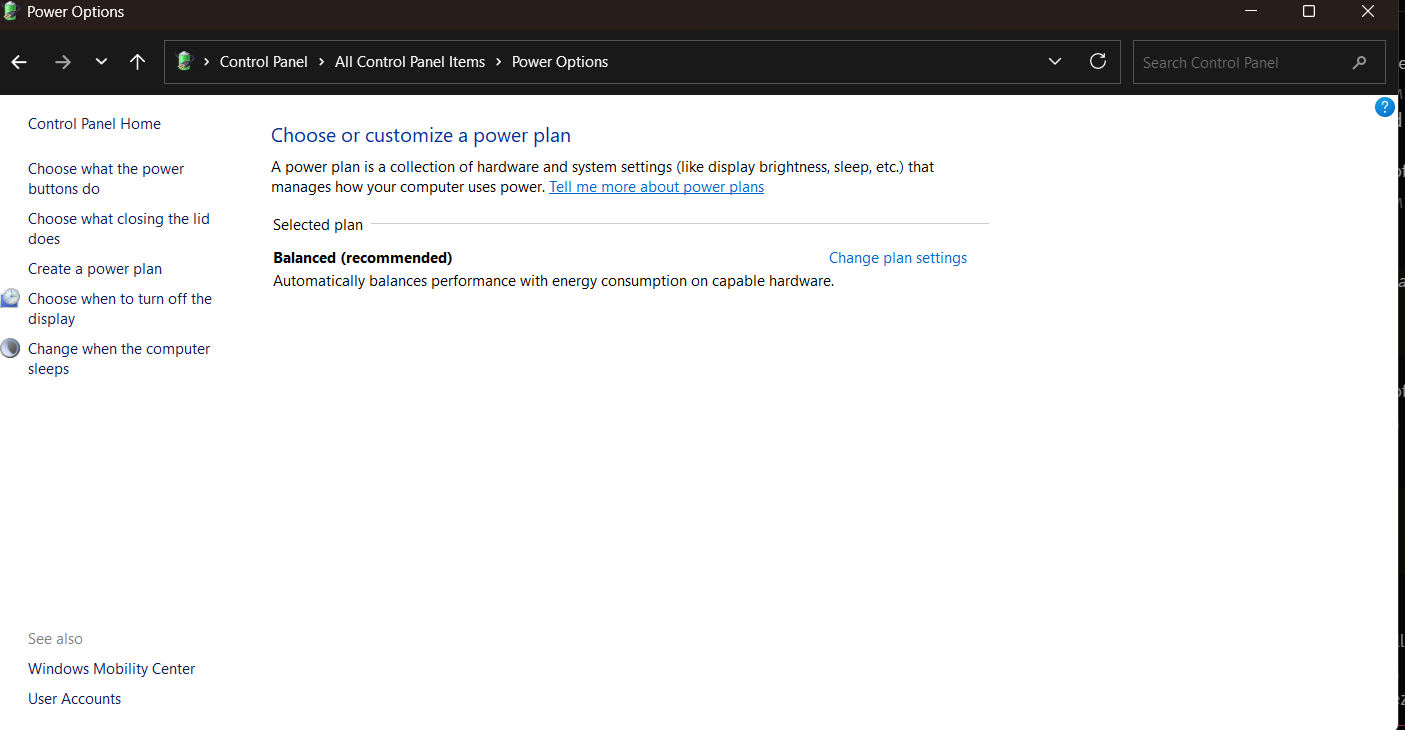Open User Accounts link
The image size is (1405, 730).
(75, 699)
